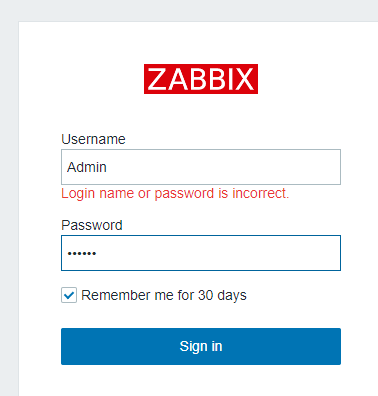Click the red ZABBIX logo
The height and width of the screenshot is (396, 378).
pos(201,79)
